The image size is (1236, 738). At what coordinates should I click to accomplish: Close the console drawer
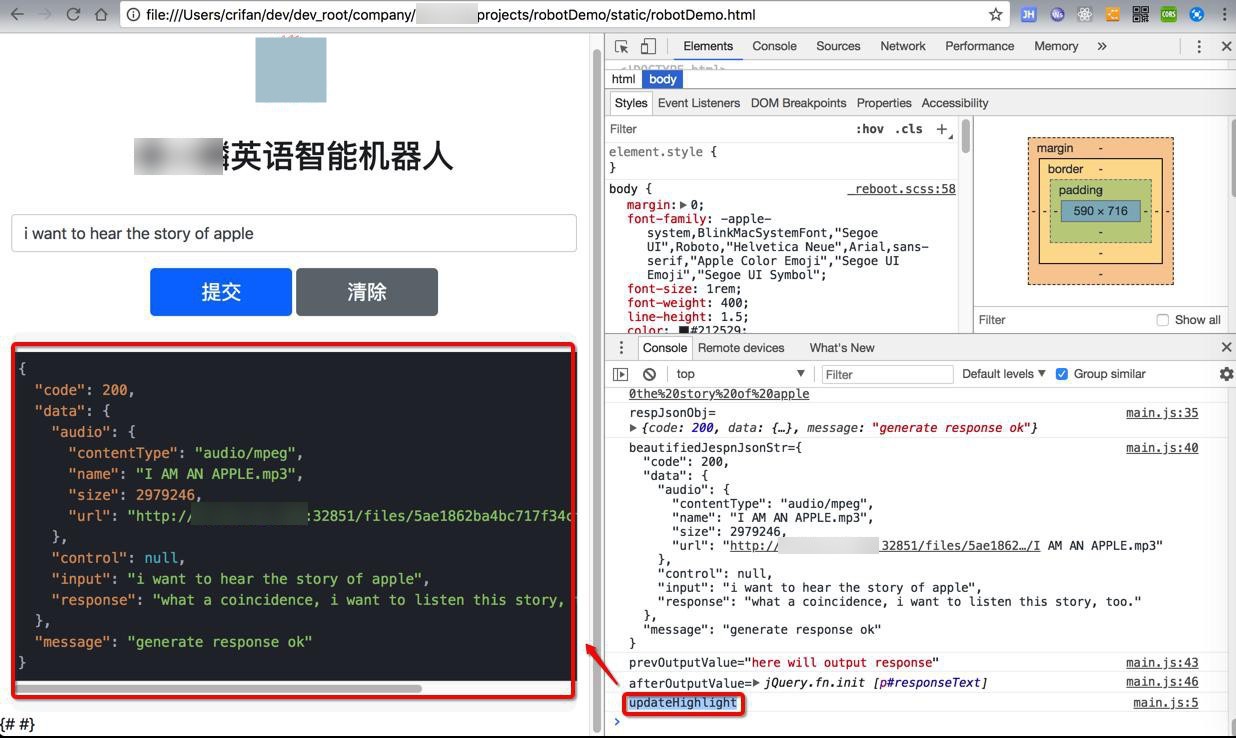(x=1226, y=347)
